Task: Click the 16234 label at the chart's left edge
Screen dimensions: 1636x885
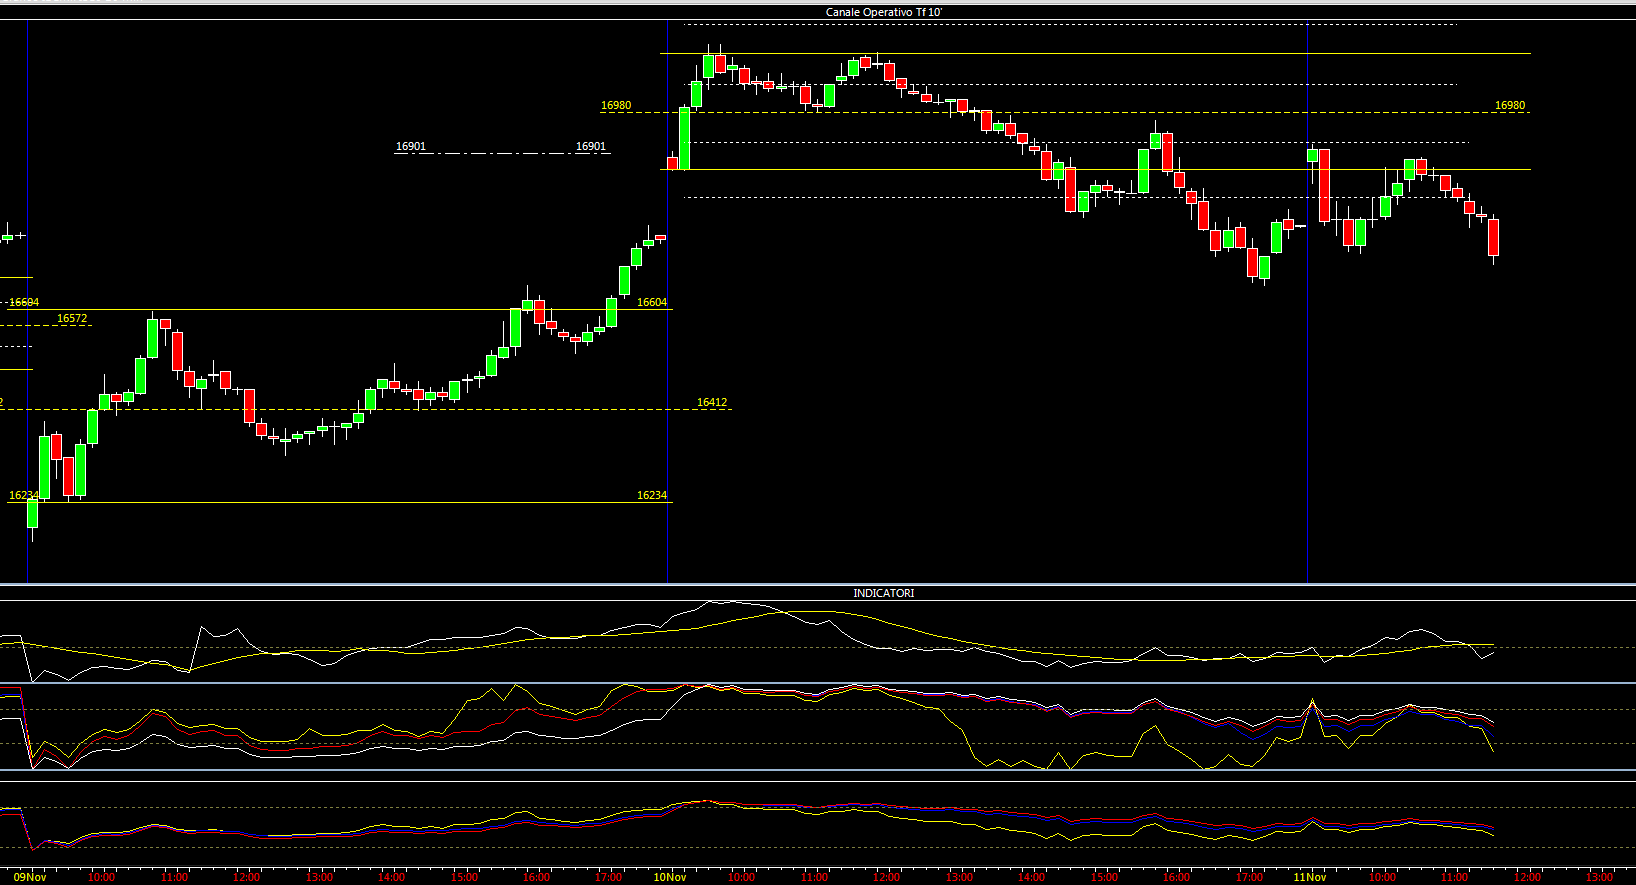Action: [x=24, y=495]
